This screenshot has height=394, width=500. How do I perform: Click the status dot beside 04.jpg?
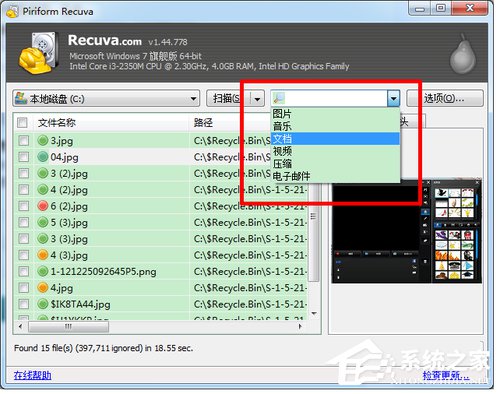click(x=43, y=157)
